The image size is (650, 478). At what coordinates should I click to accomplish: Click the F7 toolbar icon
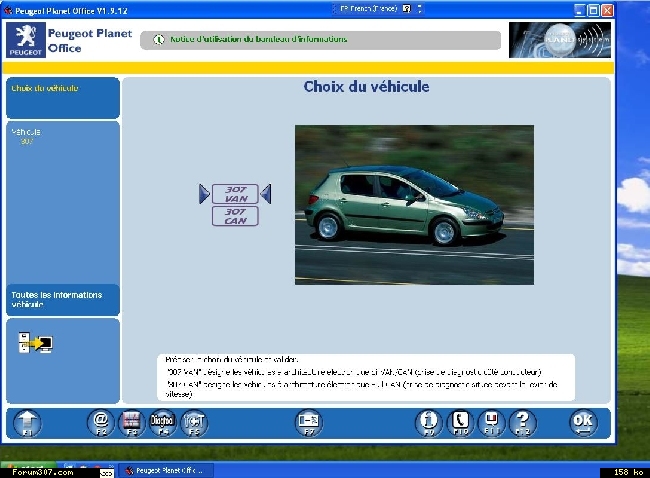[x=309, y=423]
